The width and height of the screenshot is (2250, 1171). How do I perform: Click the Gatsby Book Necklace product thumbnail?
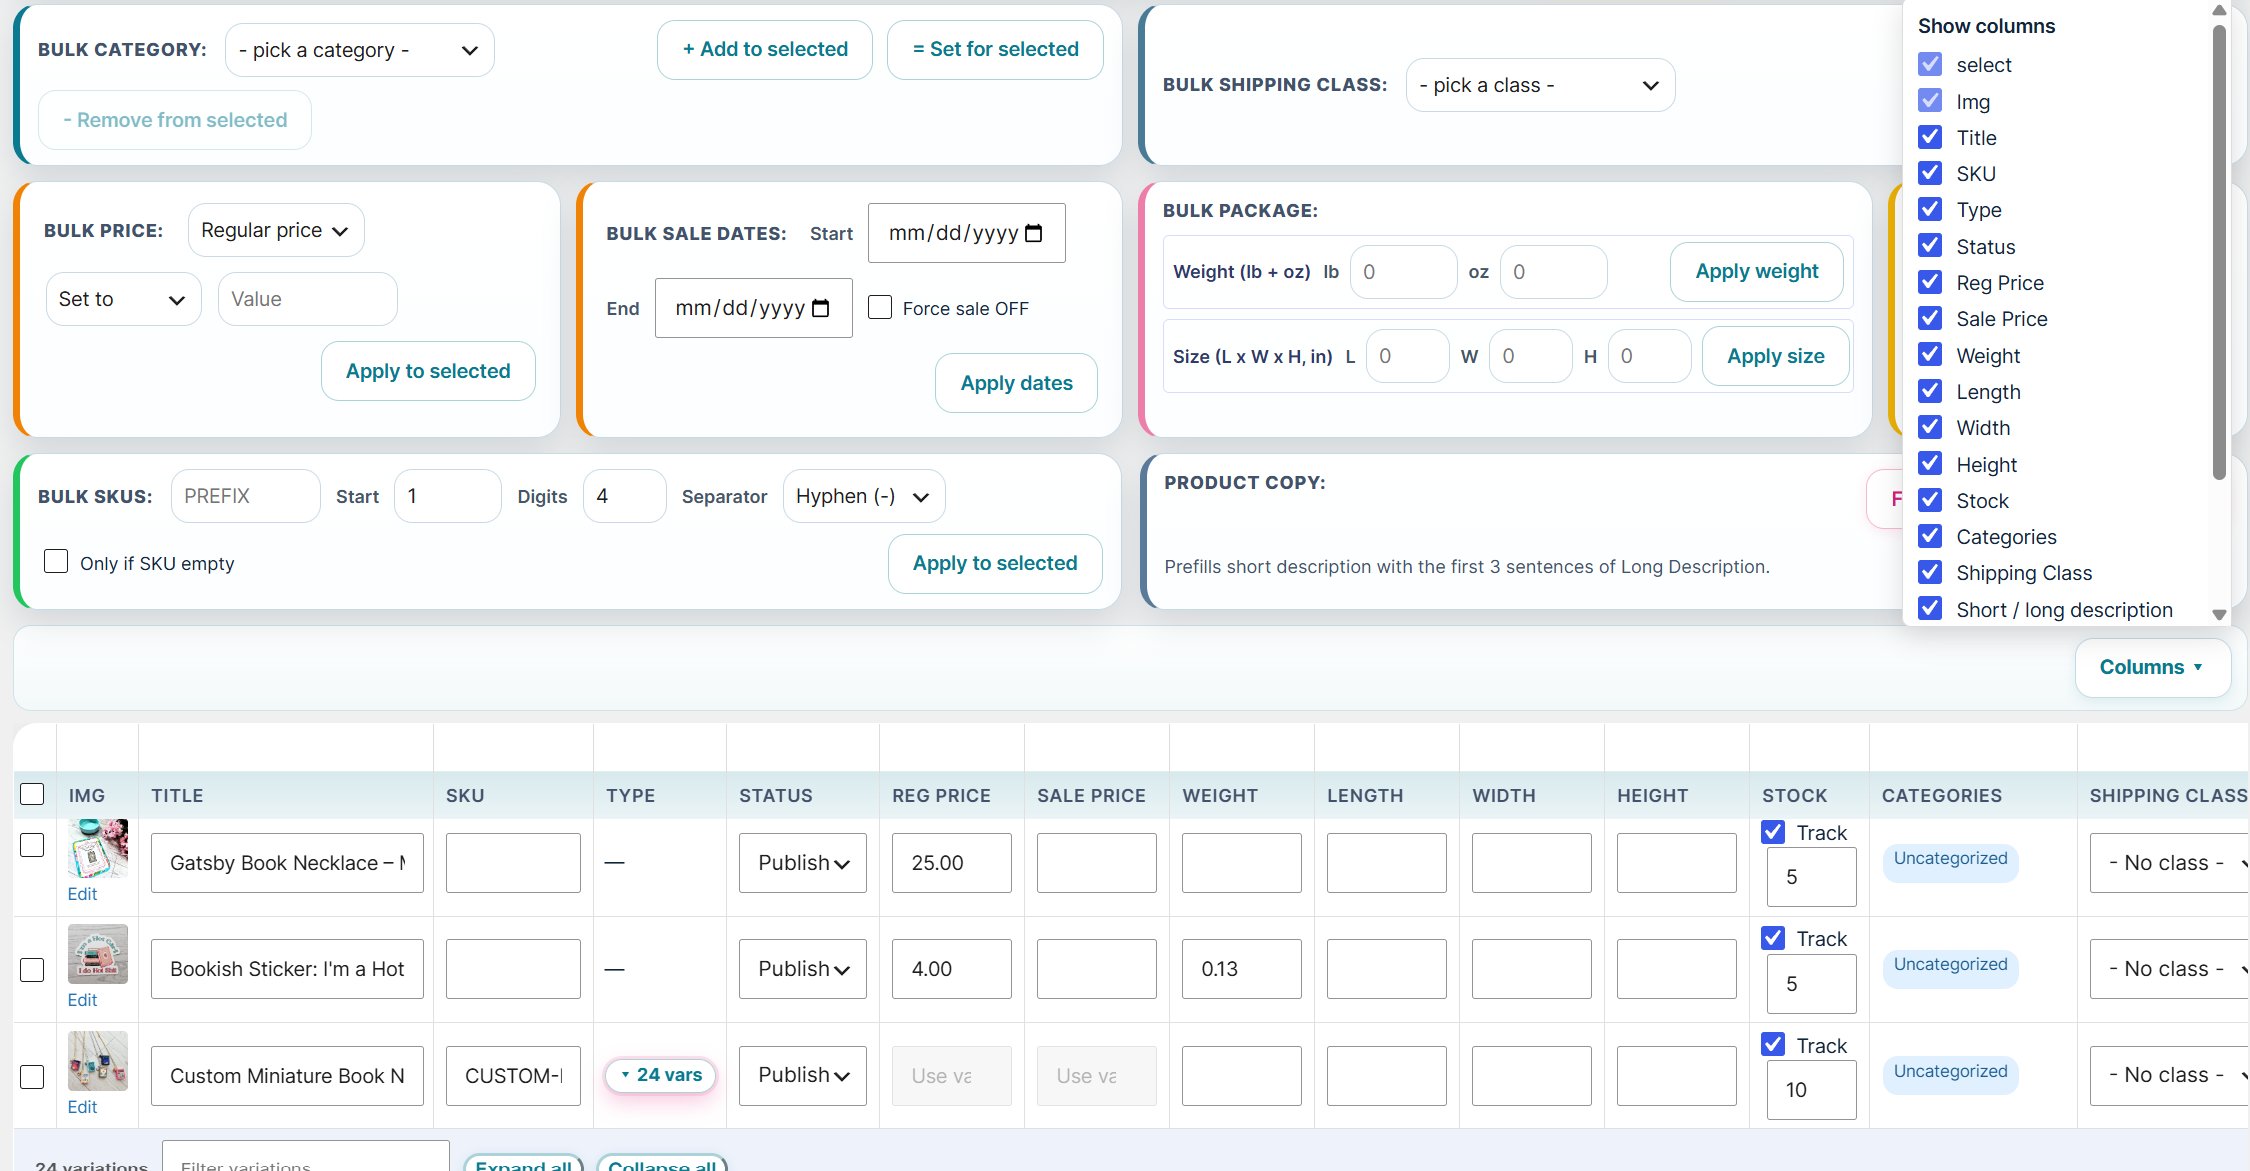pyautogui.click(x=98, y=848)
